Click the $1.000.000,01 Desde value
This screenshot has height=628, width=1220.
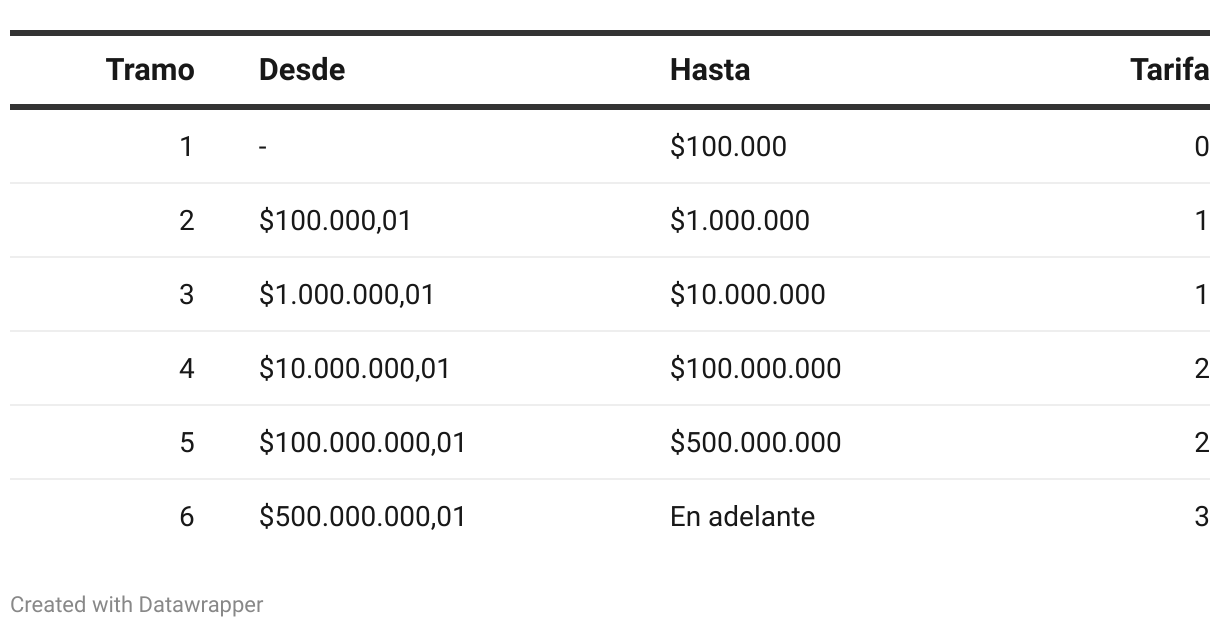347,295
